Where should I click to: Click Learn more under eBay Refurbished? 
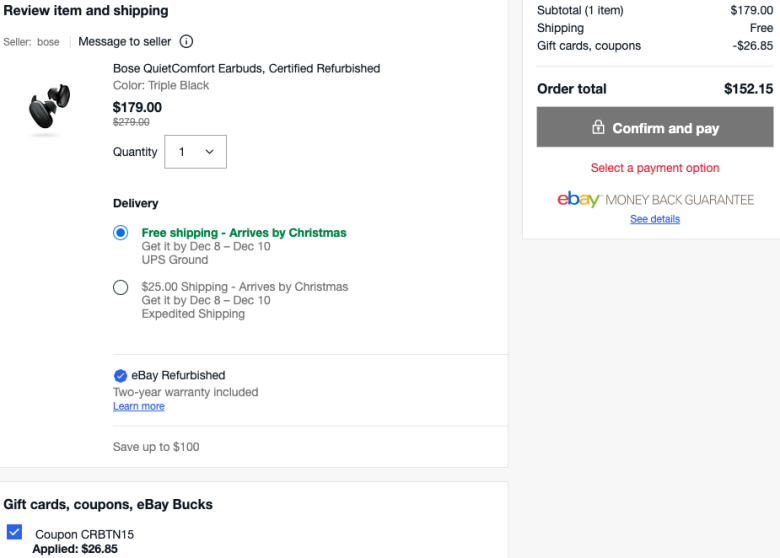[x=139, y=406]
